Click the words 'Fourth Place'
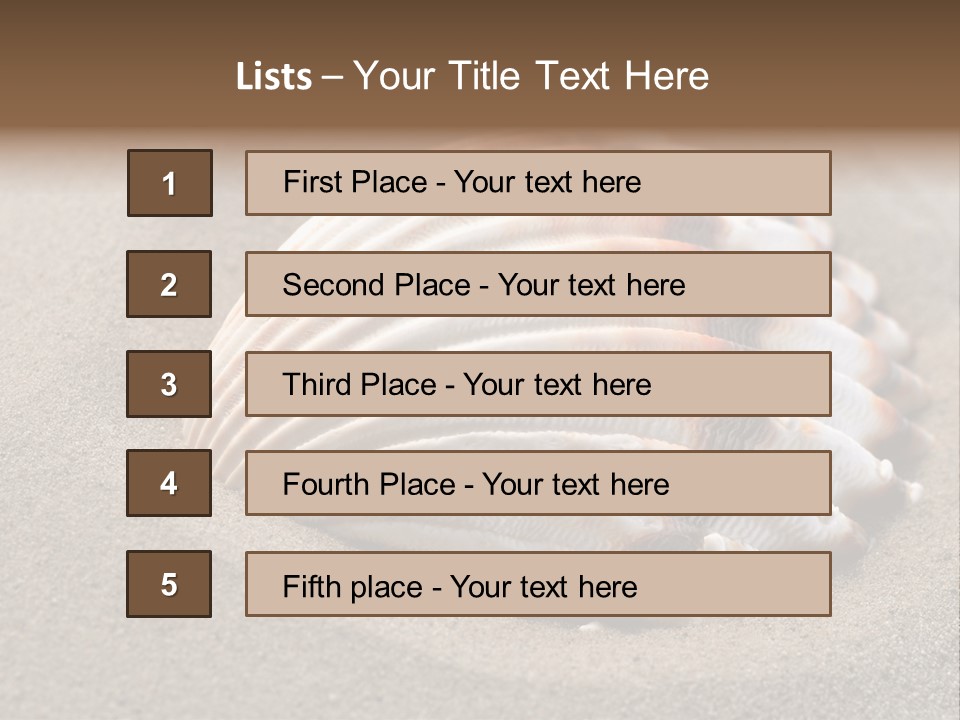The height and width of the screenshot is (720, 960). pos(368,485)
